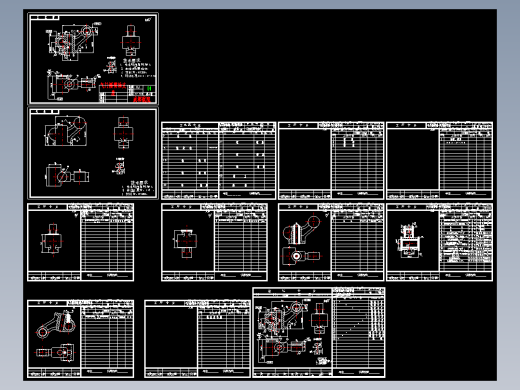Viewport: 520px width, 390px height.
Task: Open the process card showing inverted T-shaped part
Action: coord(214,242)
